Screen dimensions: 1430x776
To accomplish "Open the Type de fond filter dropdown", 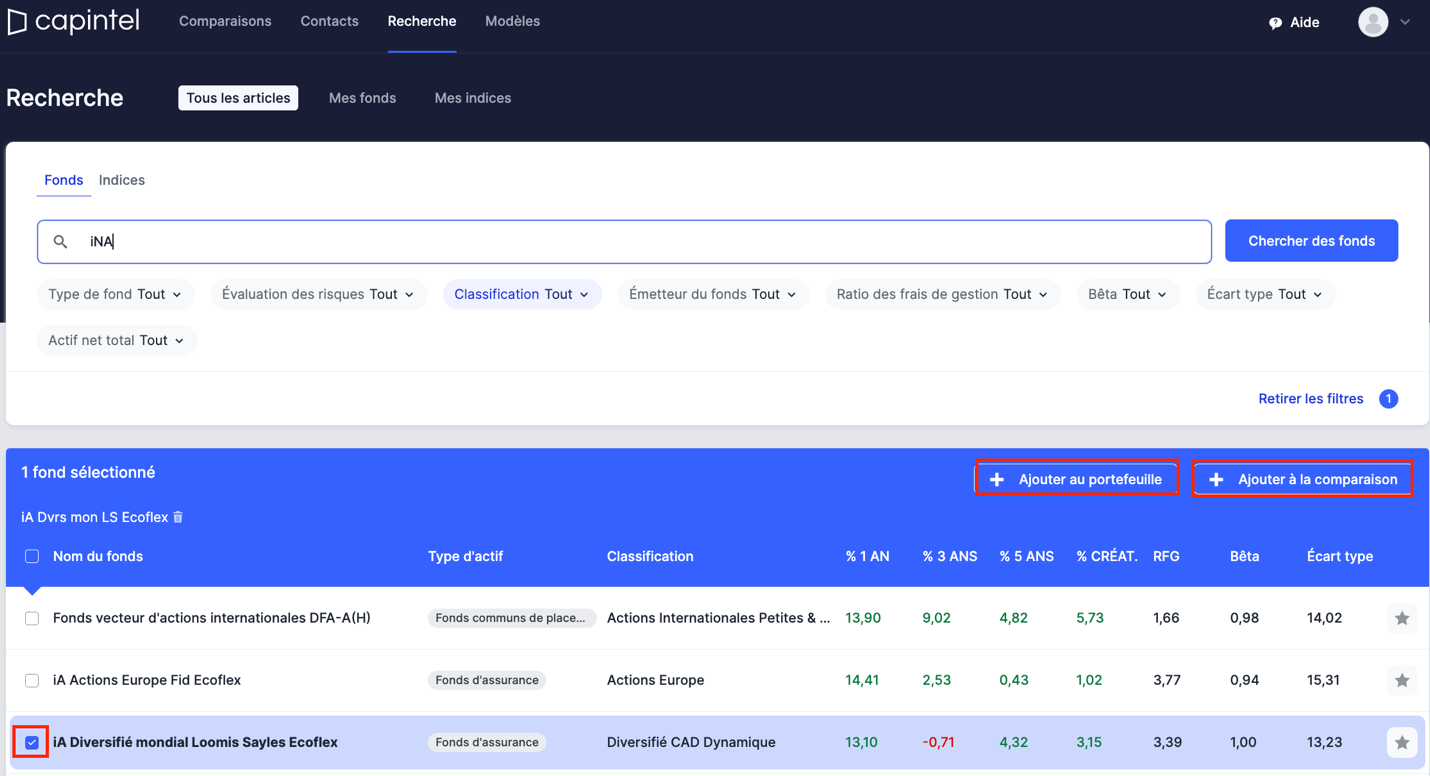I will coord(115,294).
